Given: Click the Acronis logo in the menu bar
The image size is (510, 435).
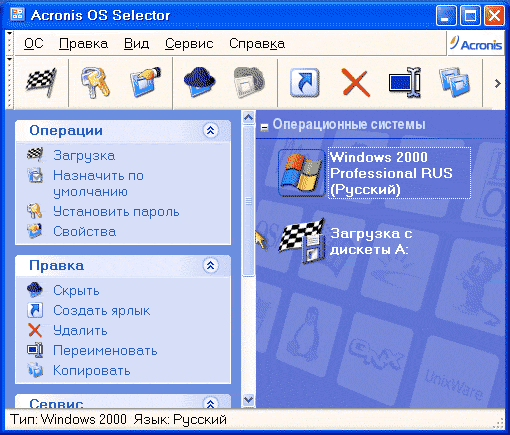Looking at the screenshot, I should (x=476, y=44).
